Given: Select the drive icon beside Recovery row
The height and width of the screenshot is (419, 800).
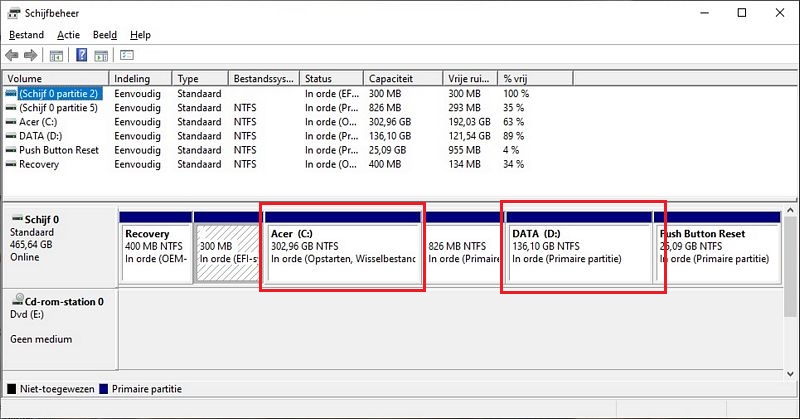Looking at the screenshot, I should (x=11, y=164).
